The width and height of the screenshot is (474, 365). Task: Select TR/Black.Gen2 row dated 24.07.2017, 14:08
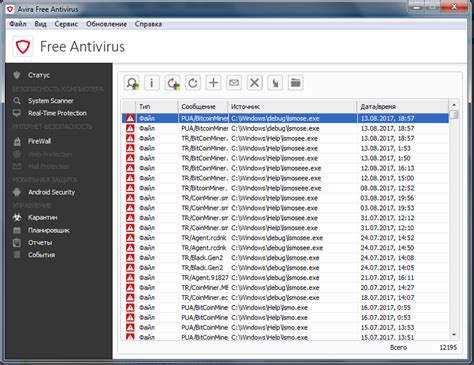(x=285, y=258)
